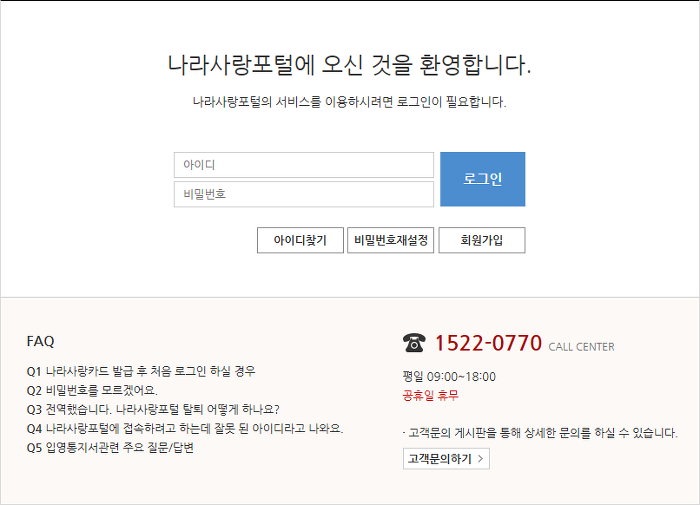The width and height of the screenshot is (700, 505).
Task: Open FAQ Q3 전역했습니다 탈퇴 question
Action: 153,409
